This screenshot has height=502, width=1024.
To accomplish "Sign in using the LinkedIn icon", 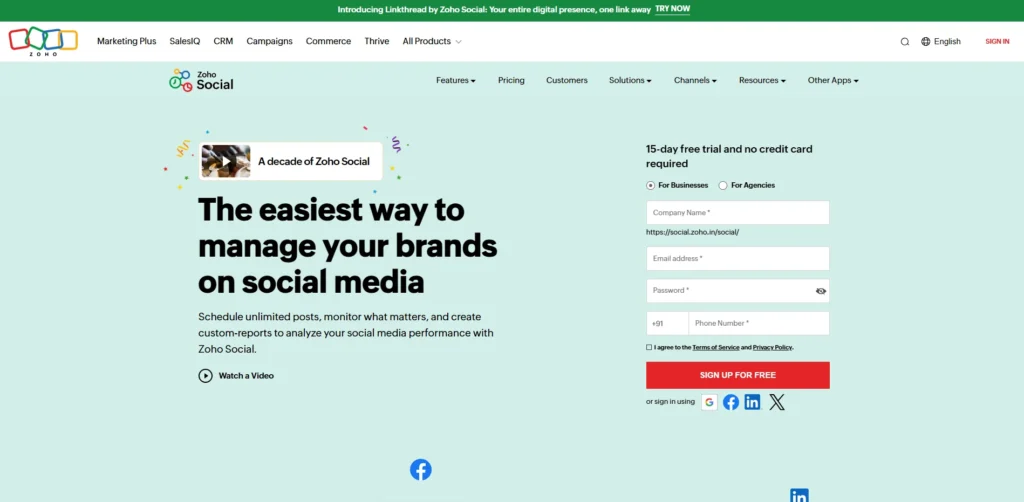I will 752,402.
